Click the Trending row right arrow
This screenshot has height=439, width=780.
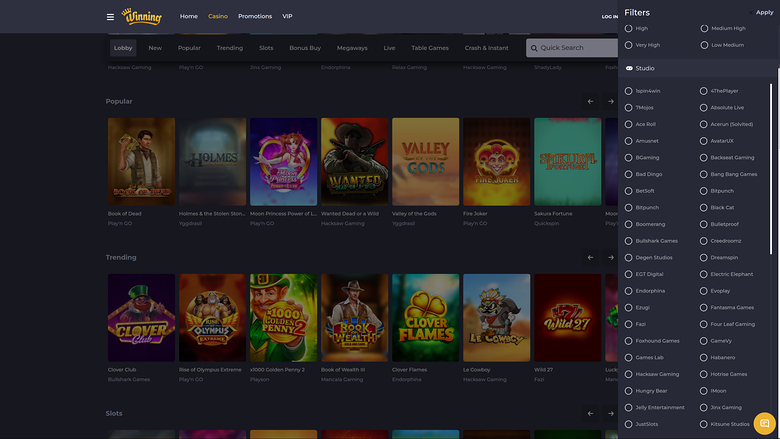pos(610,258)
